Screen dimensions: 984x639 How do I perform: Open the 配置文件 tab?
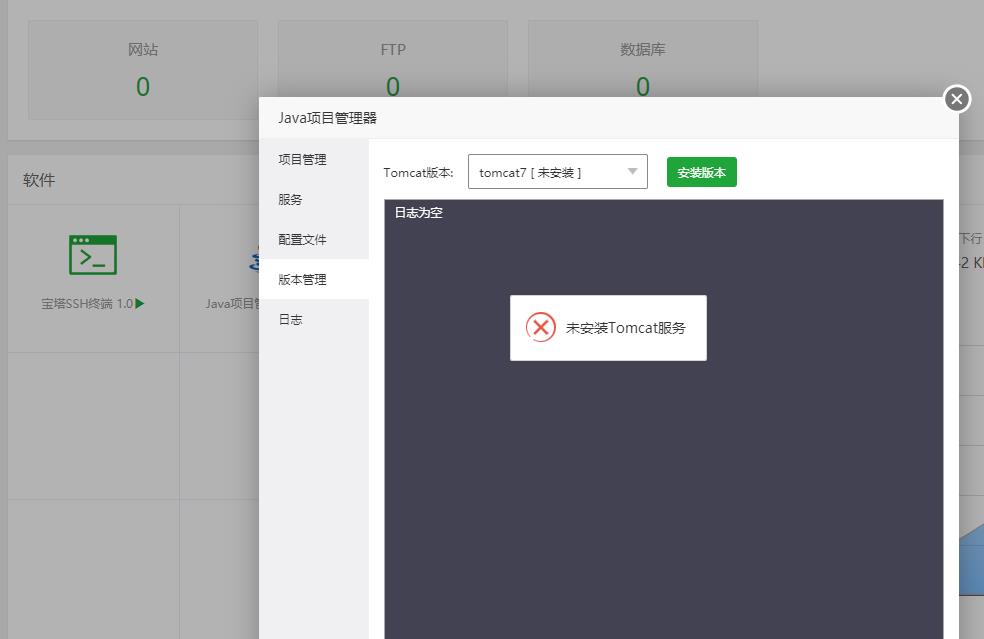point(314,239)
